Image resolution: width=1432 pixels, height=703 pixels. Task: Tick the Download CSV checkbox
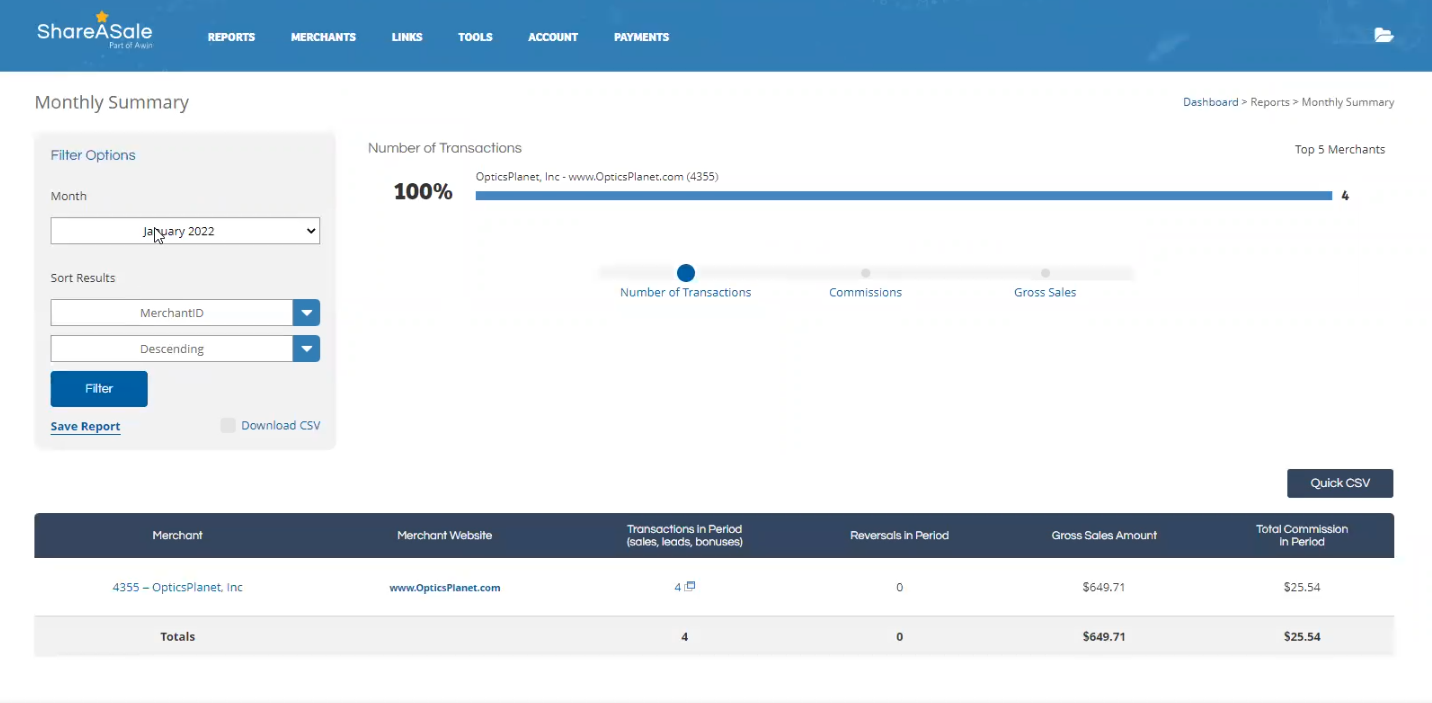pos(228,425)
